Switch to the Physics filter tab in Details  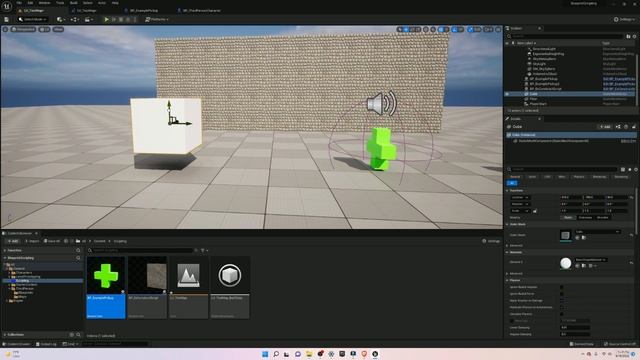click(578, 177)
